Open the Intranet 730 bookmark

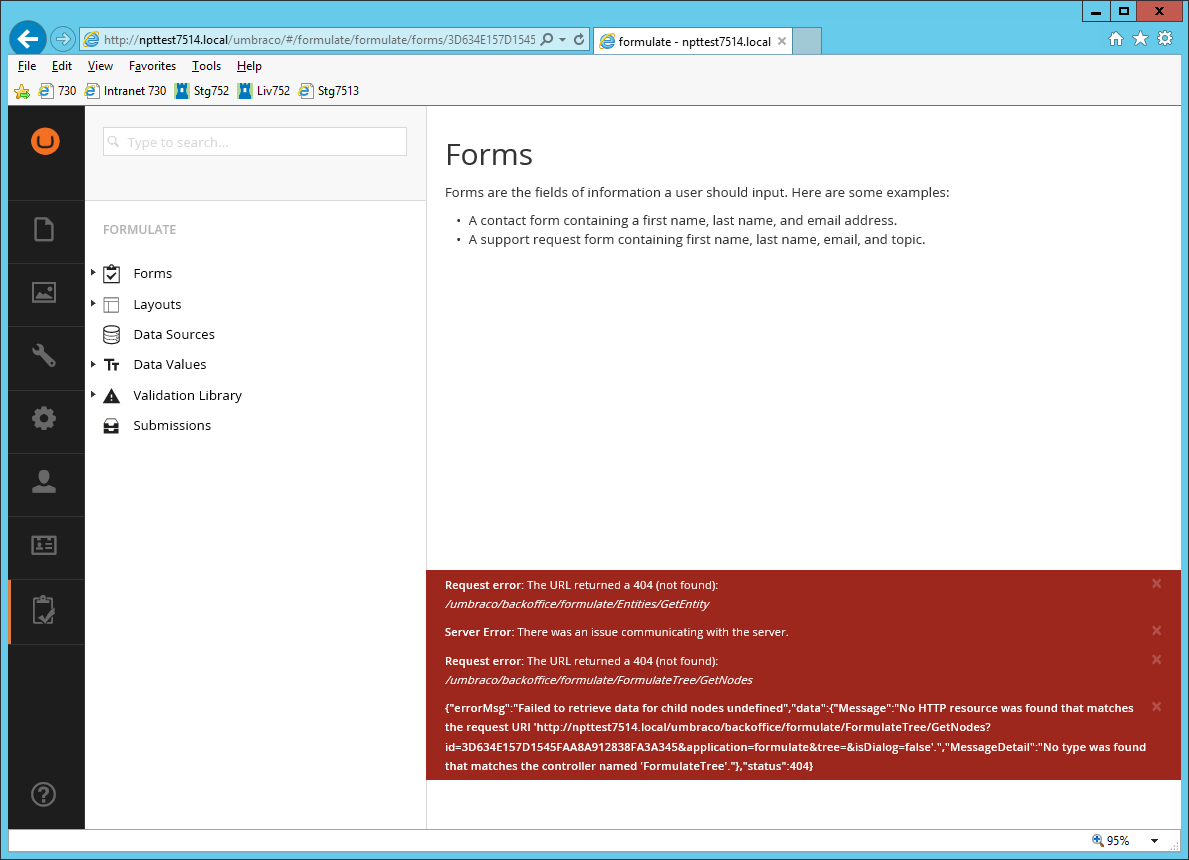[126, 91]
